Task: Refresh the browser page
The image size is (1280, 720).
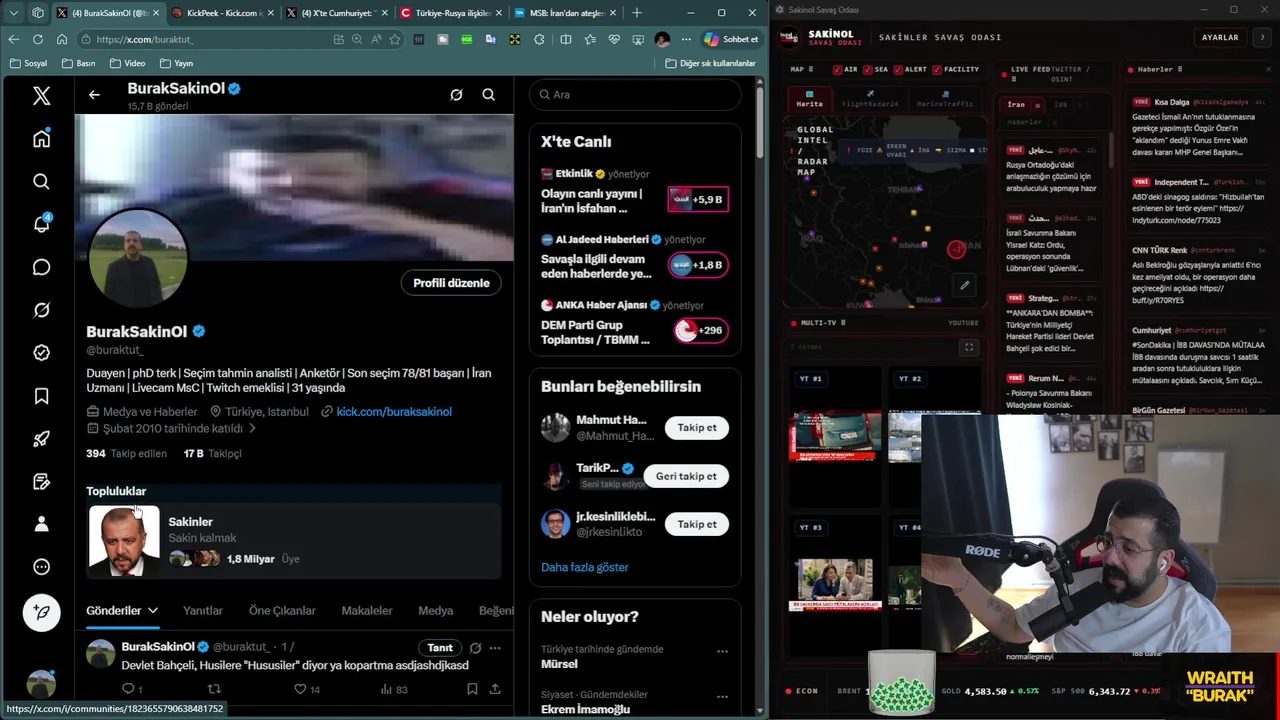Action: point(37,39)
